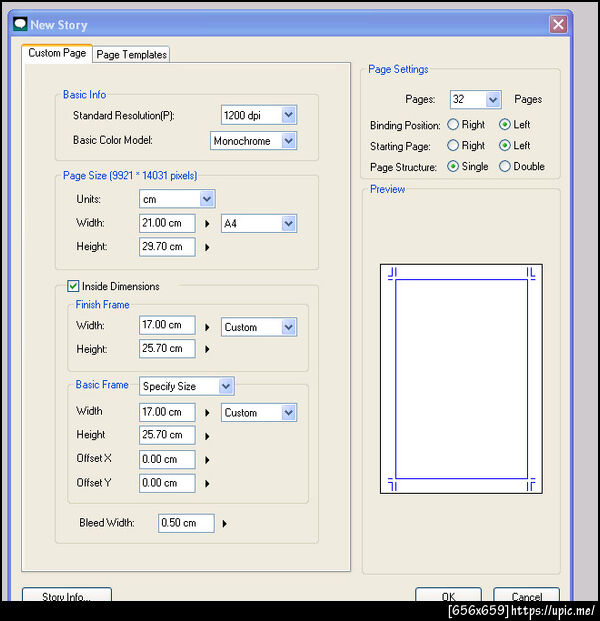Click the Bleed Width field
Viewport: 600px width, 621px height.
(x=186, y=523)
